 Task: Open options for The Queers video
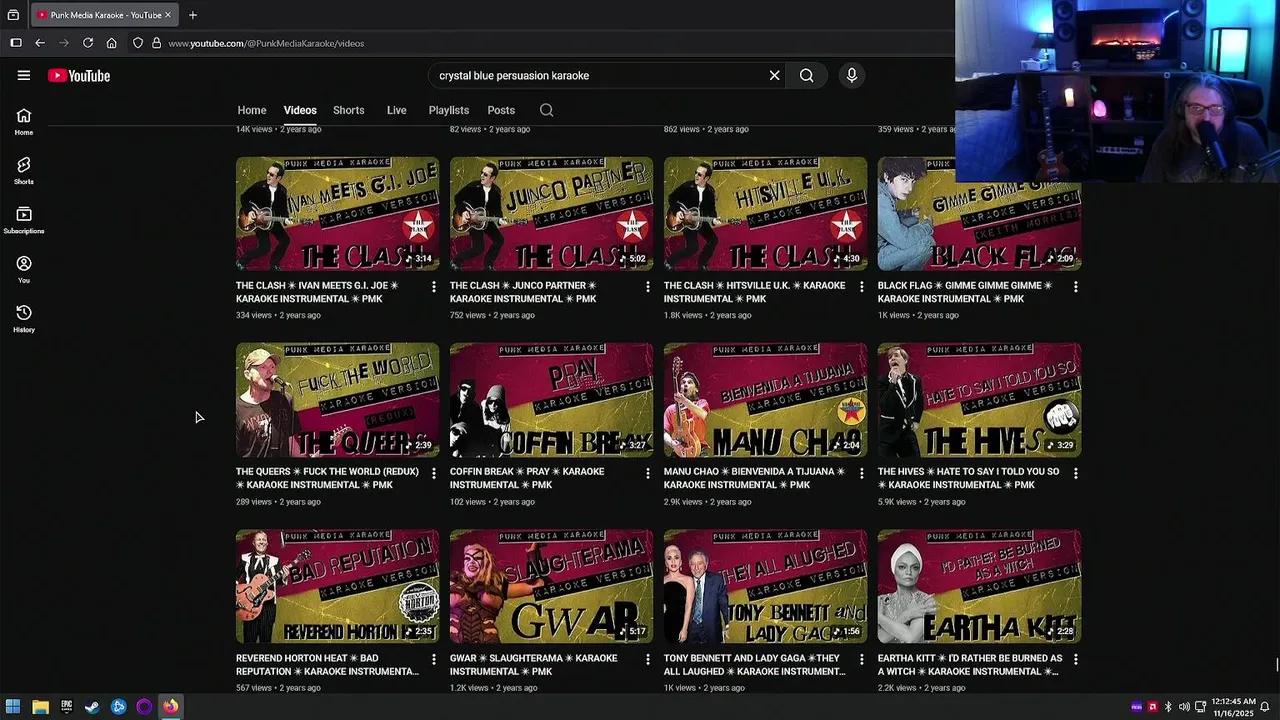433,473
